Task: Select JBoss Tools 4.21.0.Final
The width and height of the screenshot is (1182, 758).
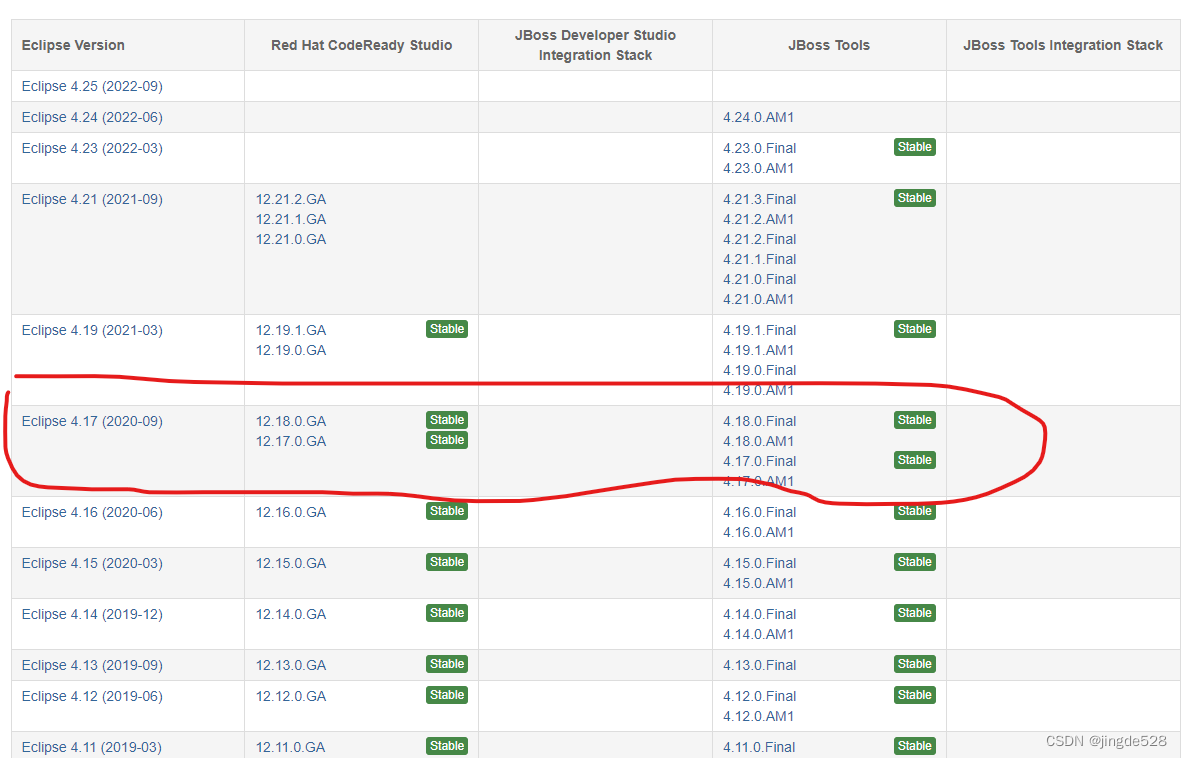Action: pos(760,280)
